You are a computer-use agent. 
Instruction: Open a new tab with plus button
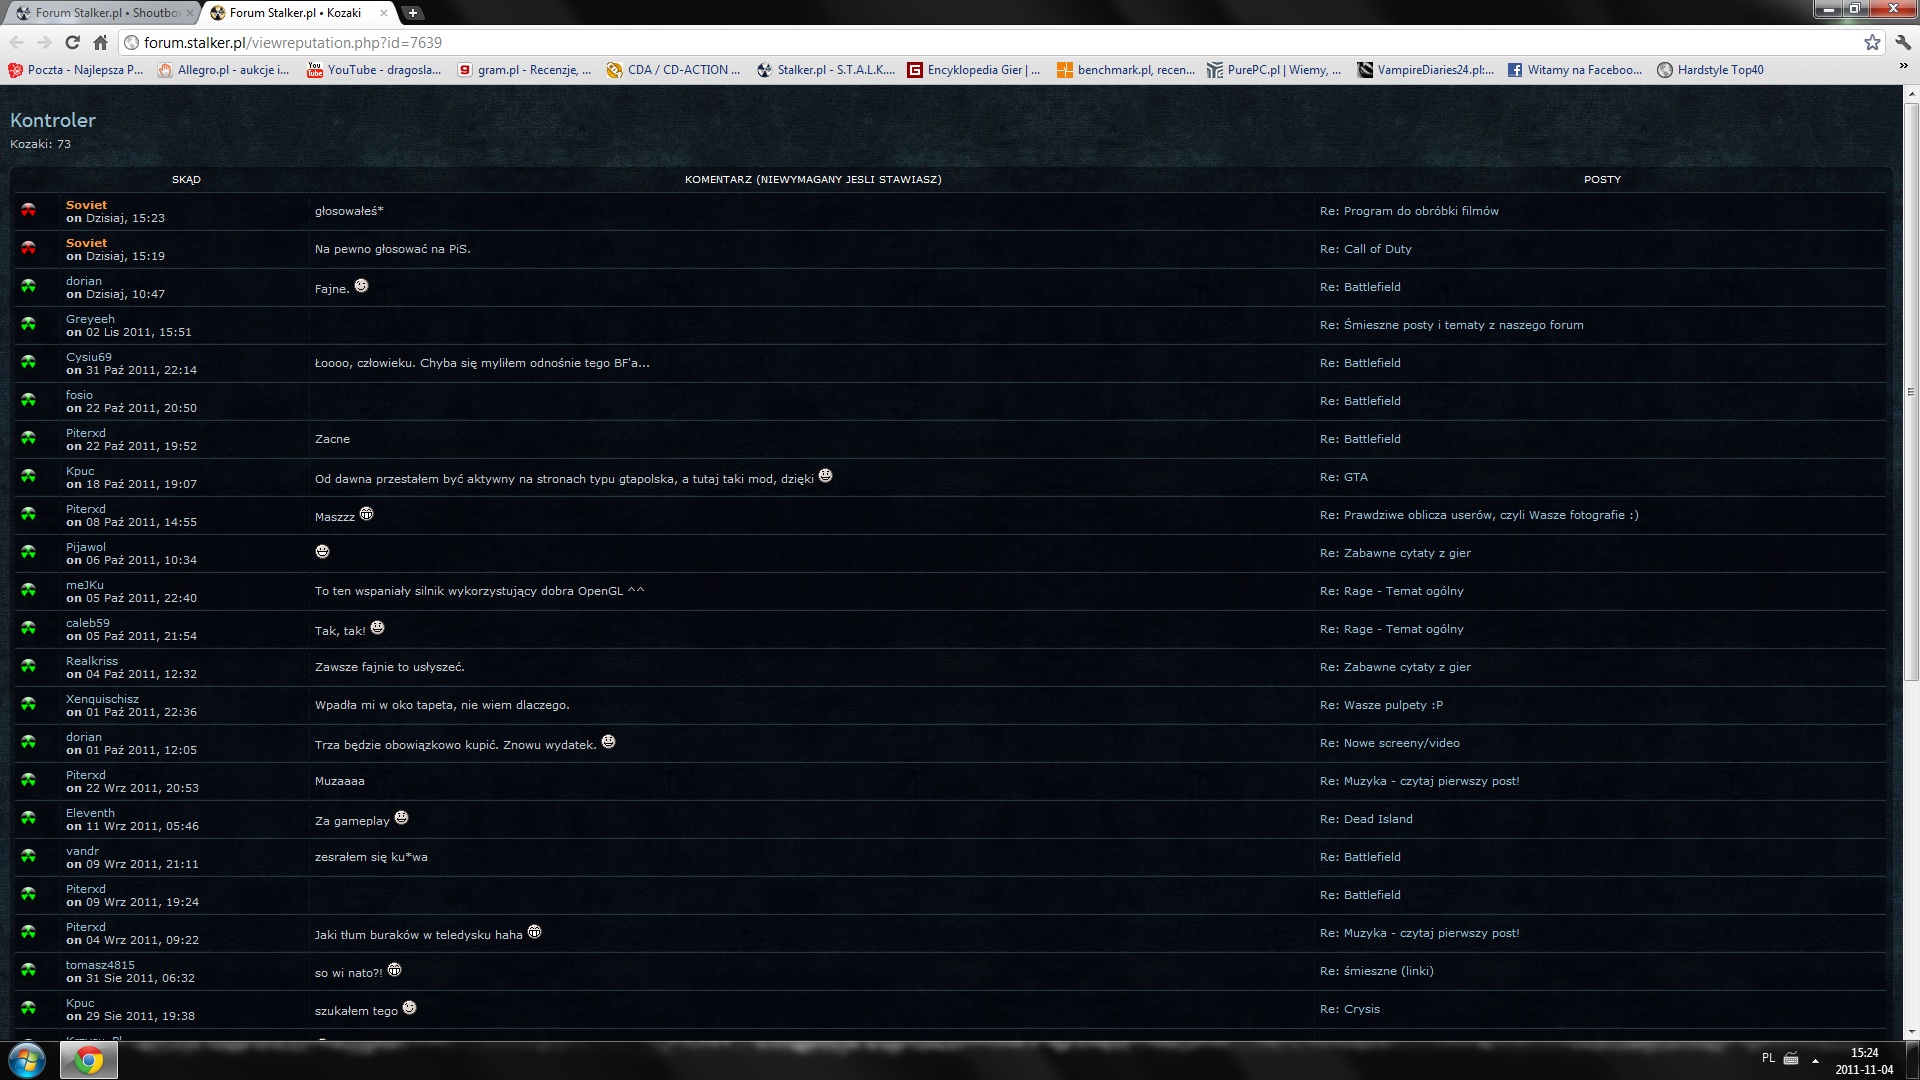pyautogui.click(x=412, y=13)
